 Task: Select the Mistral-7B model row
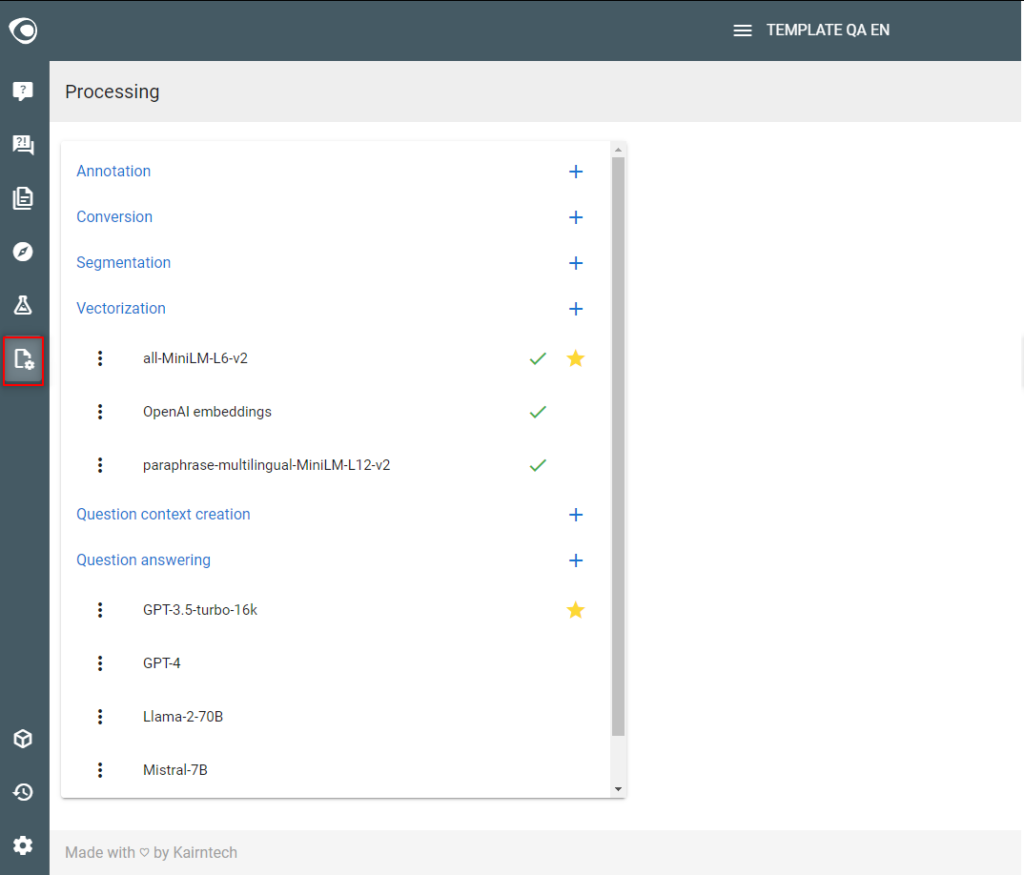(336, 771)
